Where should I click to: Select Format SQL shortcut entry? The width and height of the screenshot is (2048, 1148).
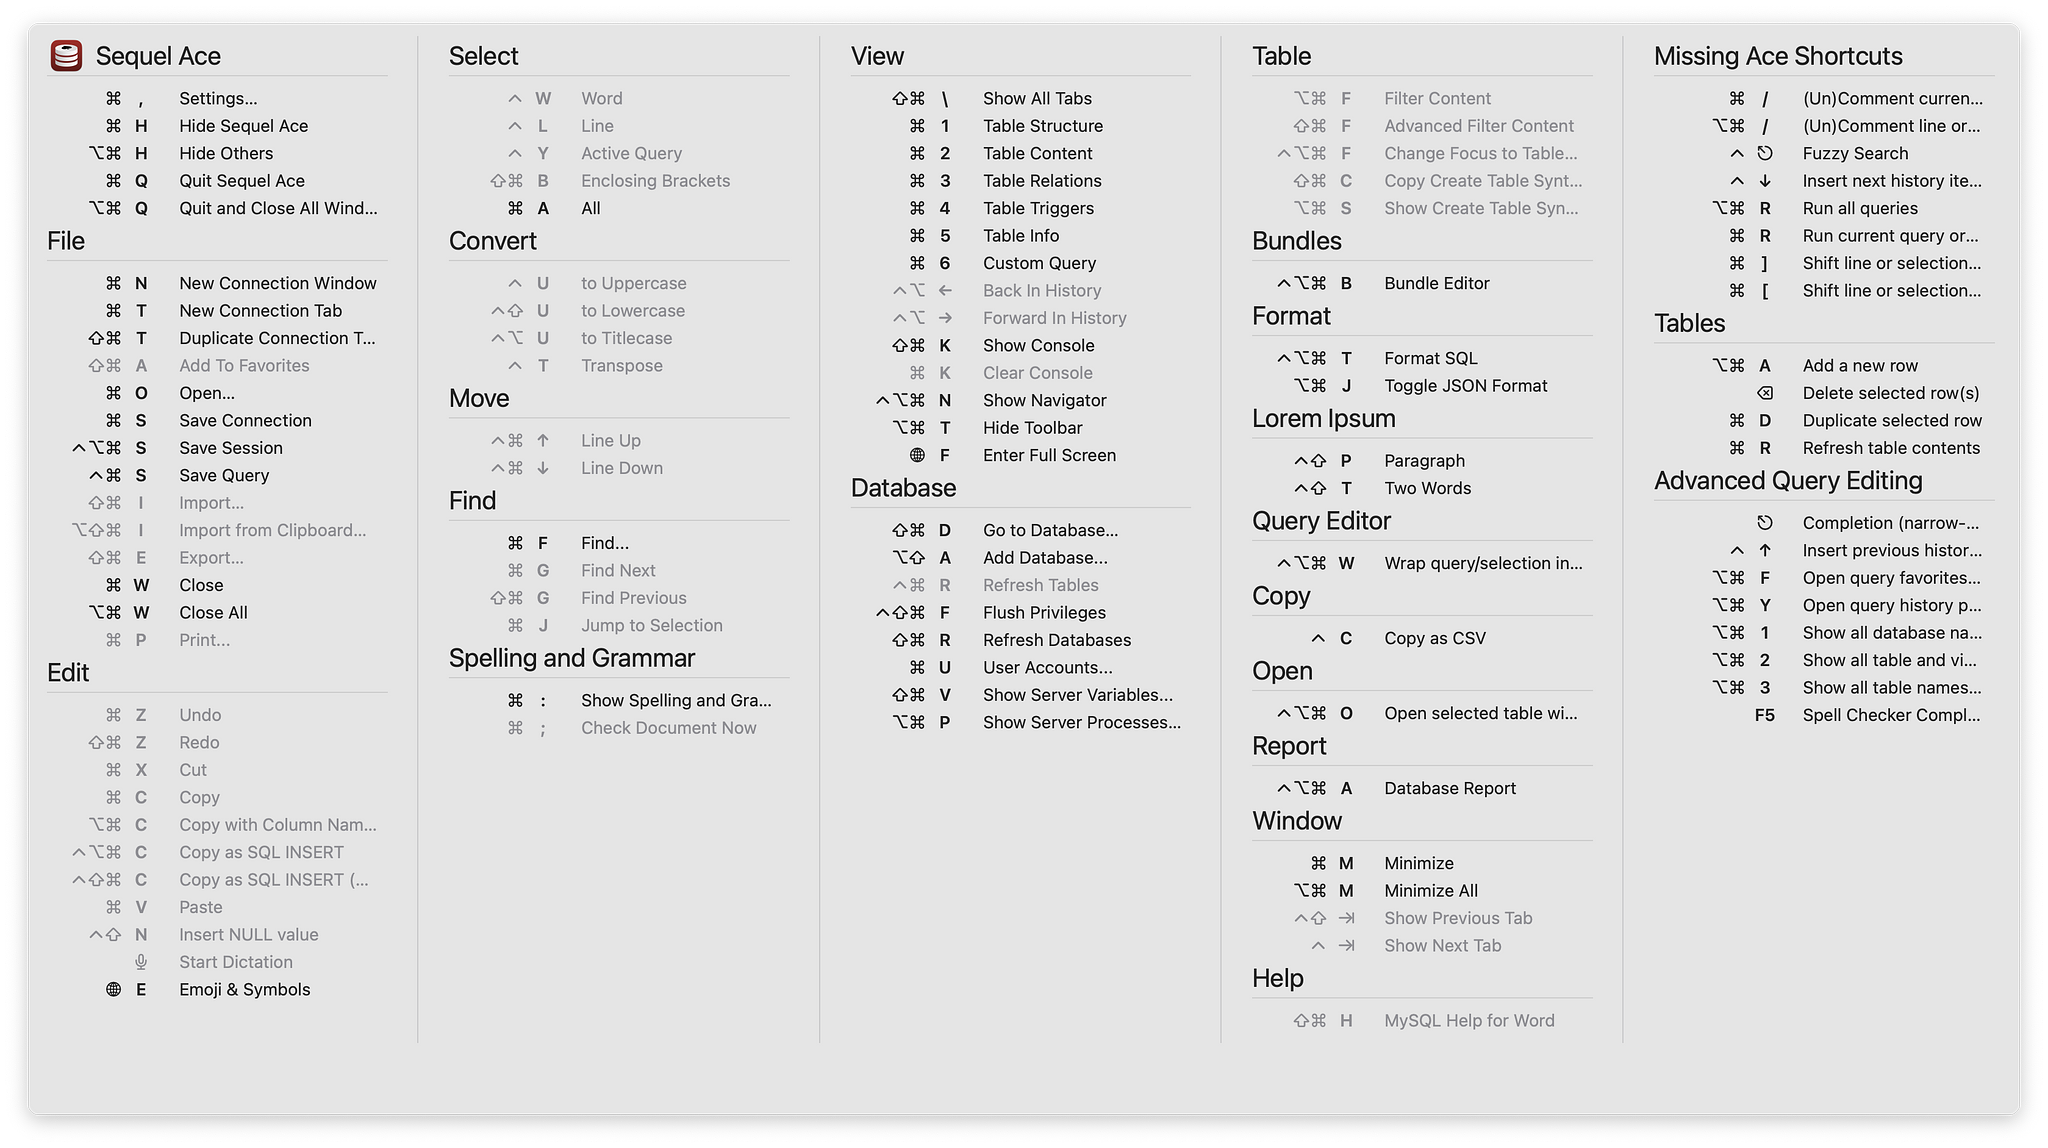point(1423,357)
